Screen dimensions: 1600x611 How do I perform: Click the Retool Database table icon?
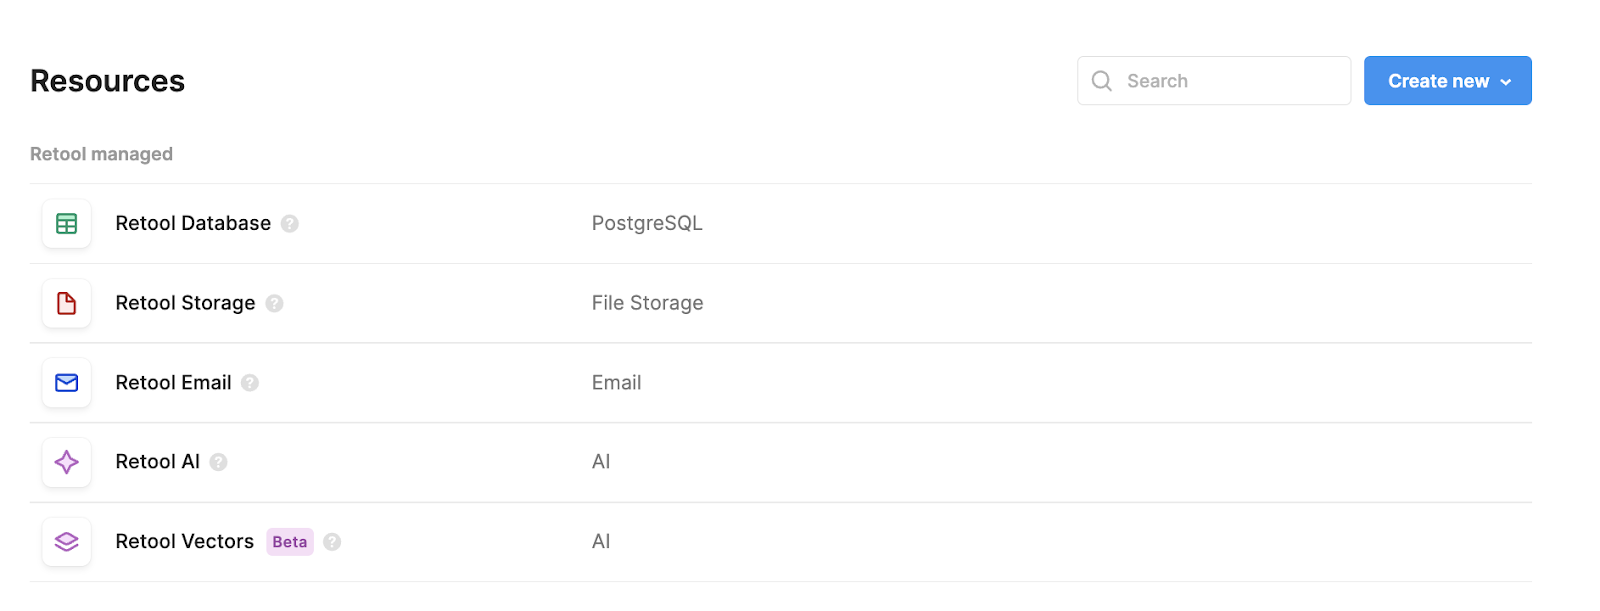click(67, 224)
